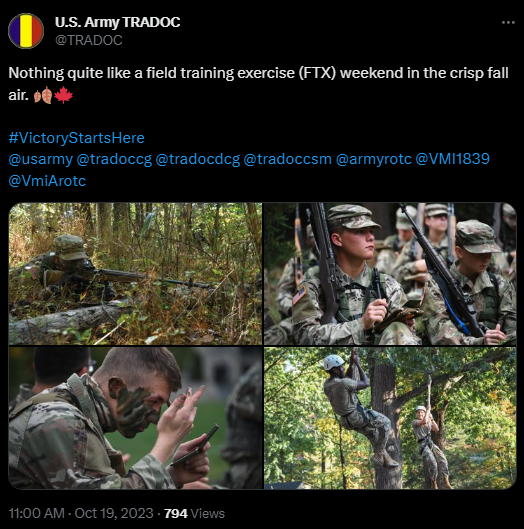The width and height of the screenshot is (524, 529).
Task: Open the @armyrotc mention
Action: pos(374,159)
